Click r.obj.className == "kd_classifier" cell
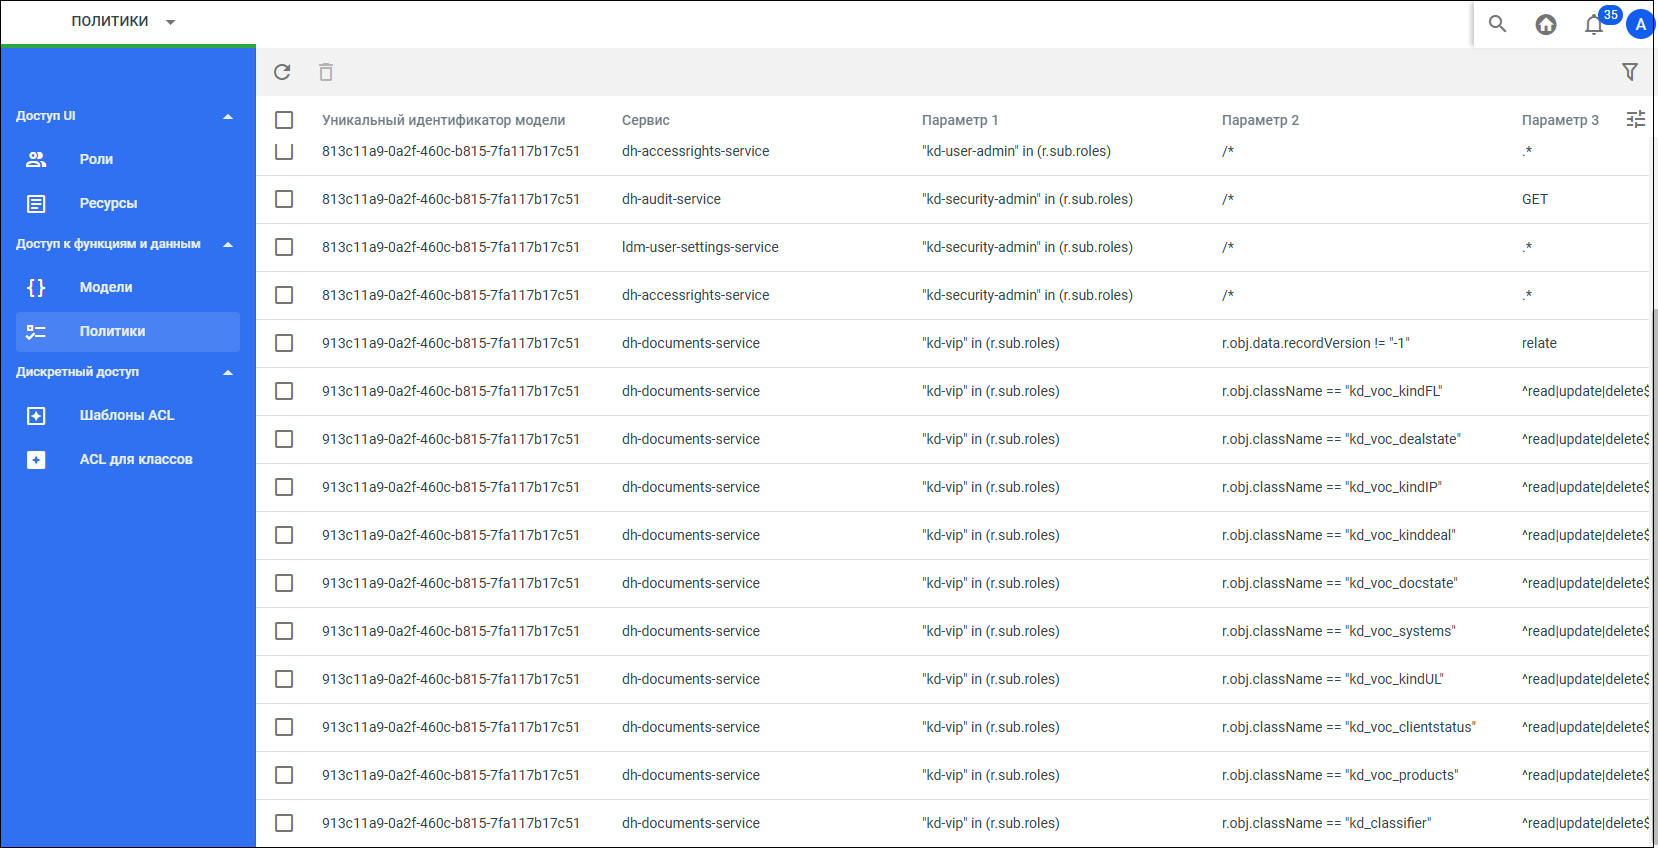 pos(1326,823)
